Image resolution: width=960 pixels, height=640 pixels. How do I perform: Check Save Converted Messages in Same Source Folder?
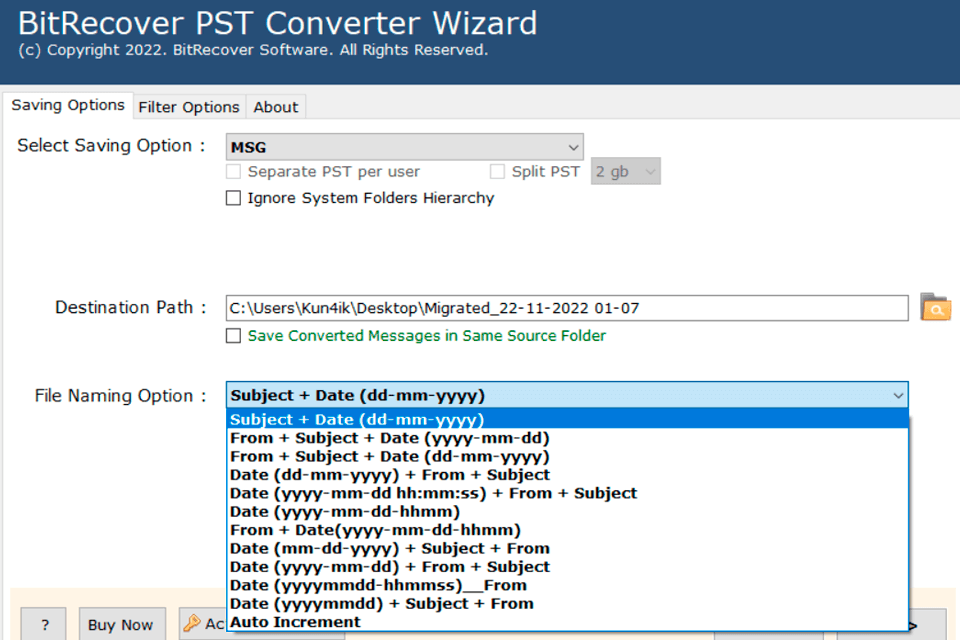[233, 336]
